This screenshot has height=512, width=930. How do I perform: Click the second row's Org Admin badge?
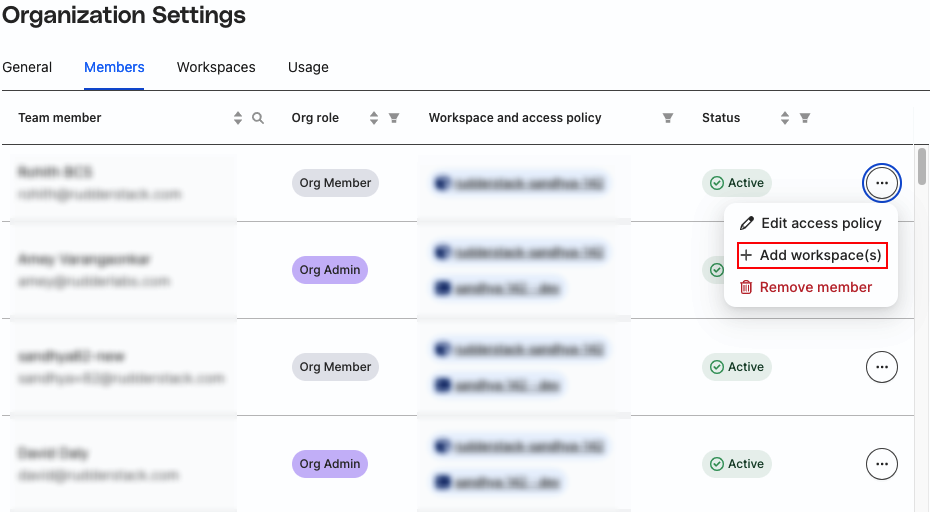(330, 270)
